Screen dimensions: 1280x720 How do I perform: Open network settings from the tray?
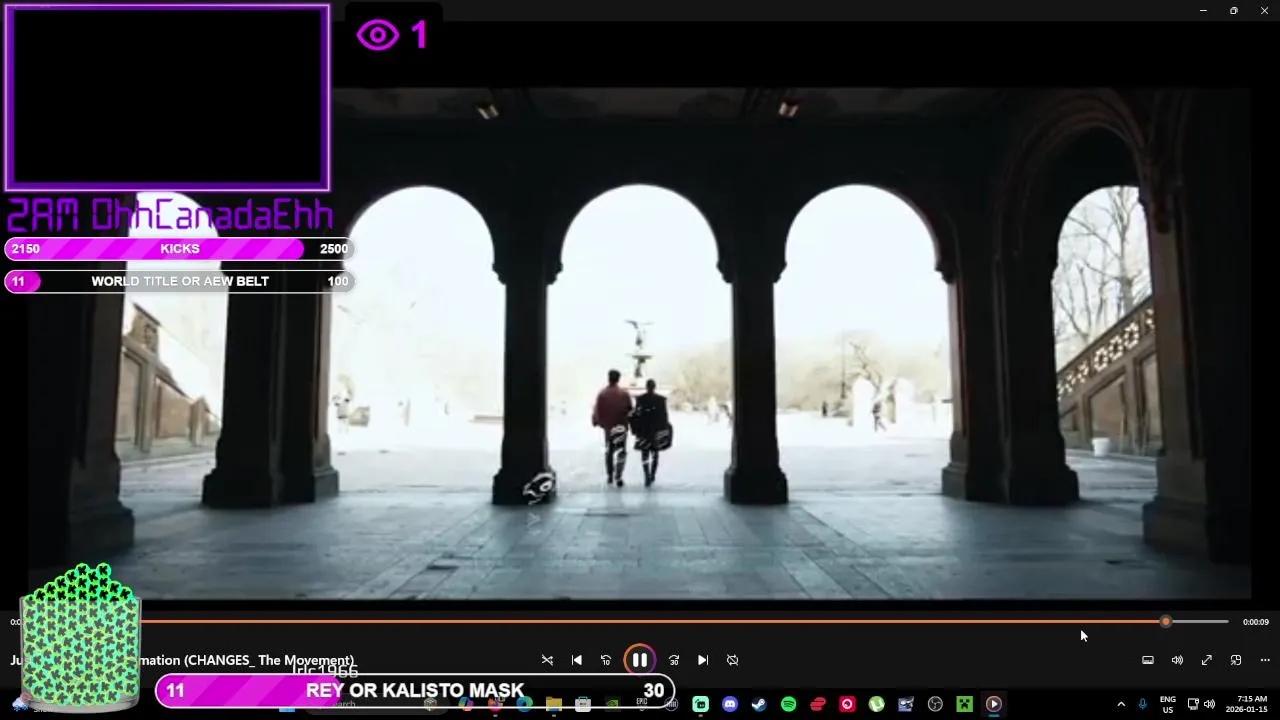[1193, 704]
